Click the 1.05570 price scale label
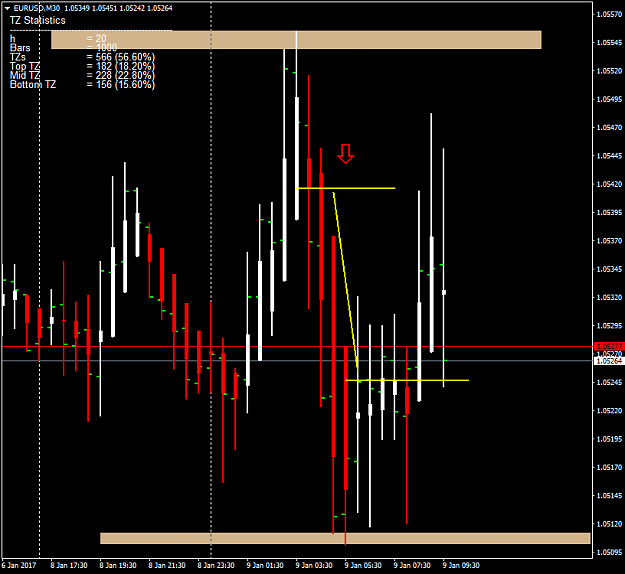Screen dimensions: 625x574 [609, 14]
